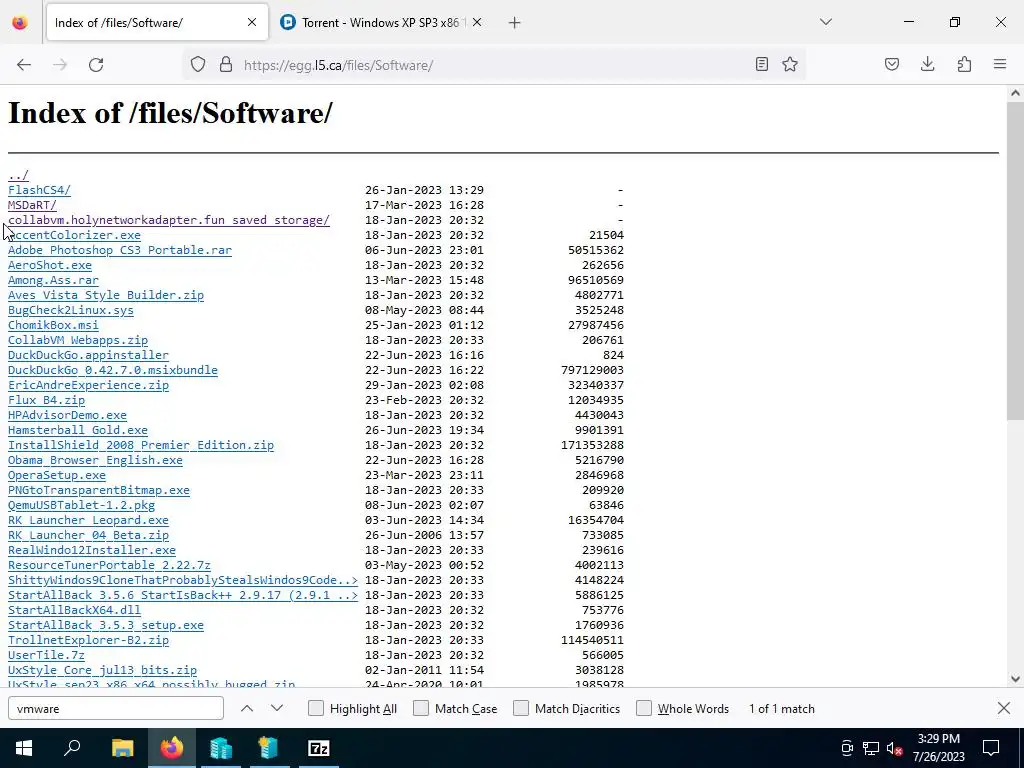Close the find bar
Viewport: 1024px width, 768px height.
(1004, 708)
